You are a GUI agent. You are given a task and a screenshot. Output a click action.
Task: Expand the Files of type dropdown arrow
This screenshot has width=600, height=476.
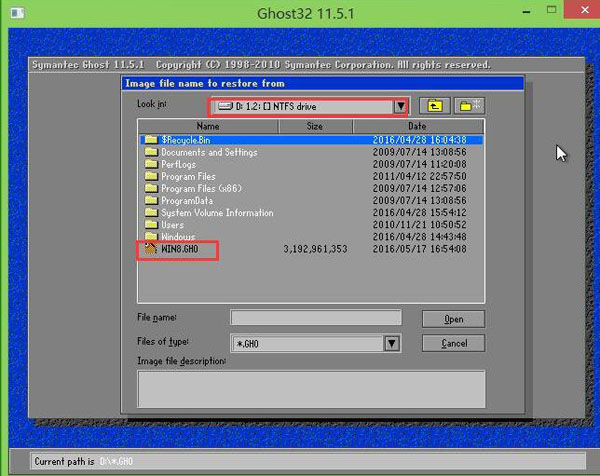click(392, 343)
